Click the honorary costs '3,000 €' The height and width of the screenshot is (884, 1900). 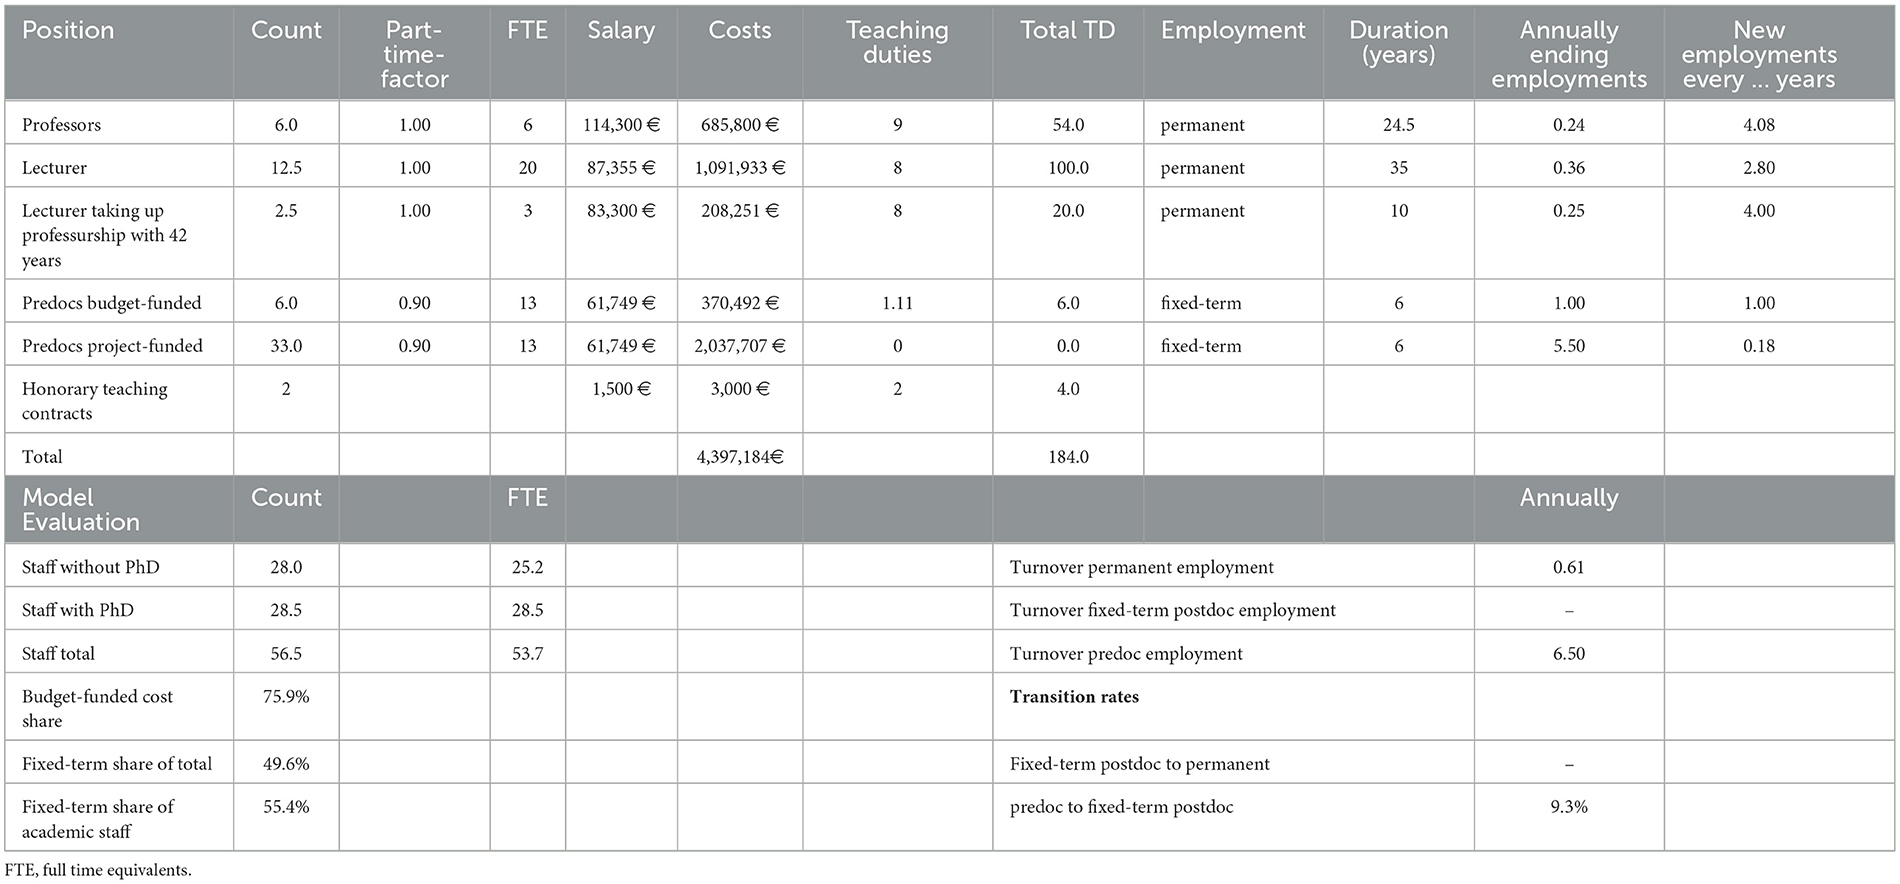pos(740,389)
